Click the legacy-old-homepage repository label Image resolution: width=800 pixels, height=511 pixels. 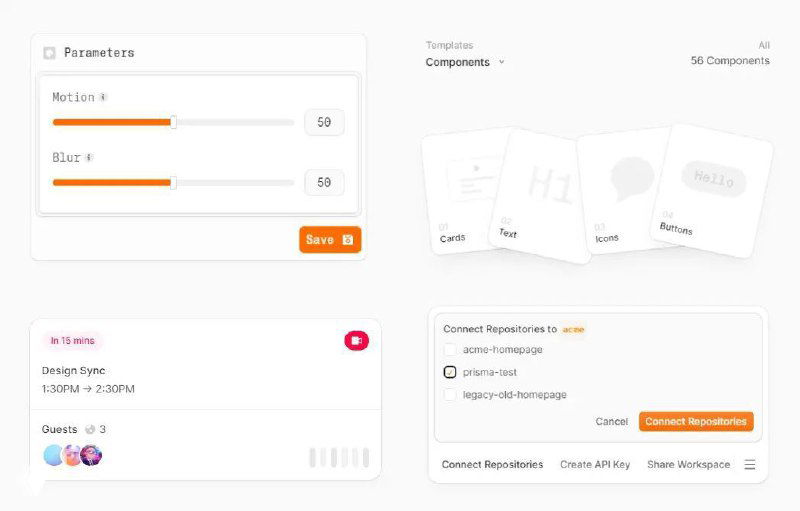point(515,395)
